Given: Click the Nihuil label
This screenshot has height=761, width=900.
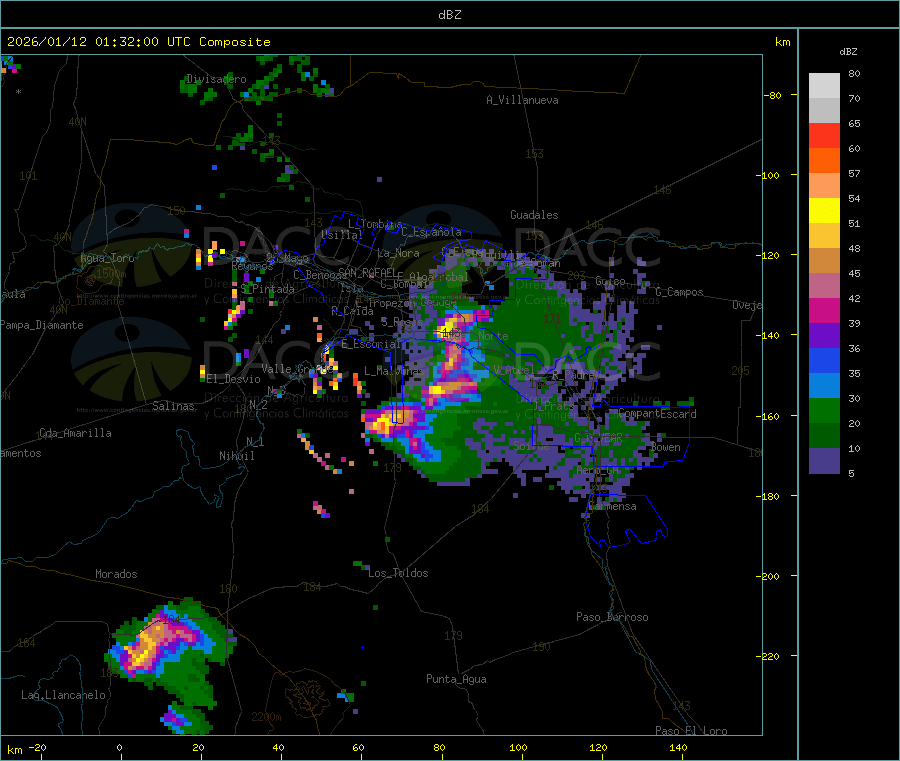Looking at the screenshot, I should coord(236,456).
